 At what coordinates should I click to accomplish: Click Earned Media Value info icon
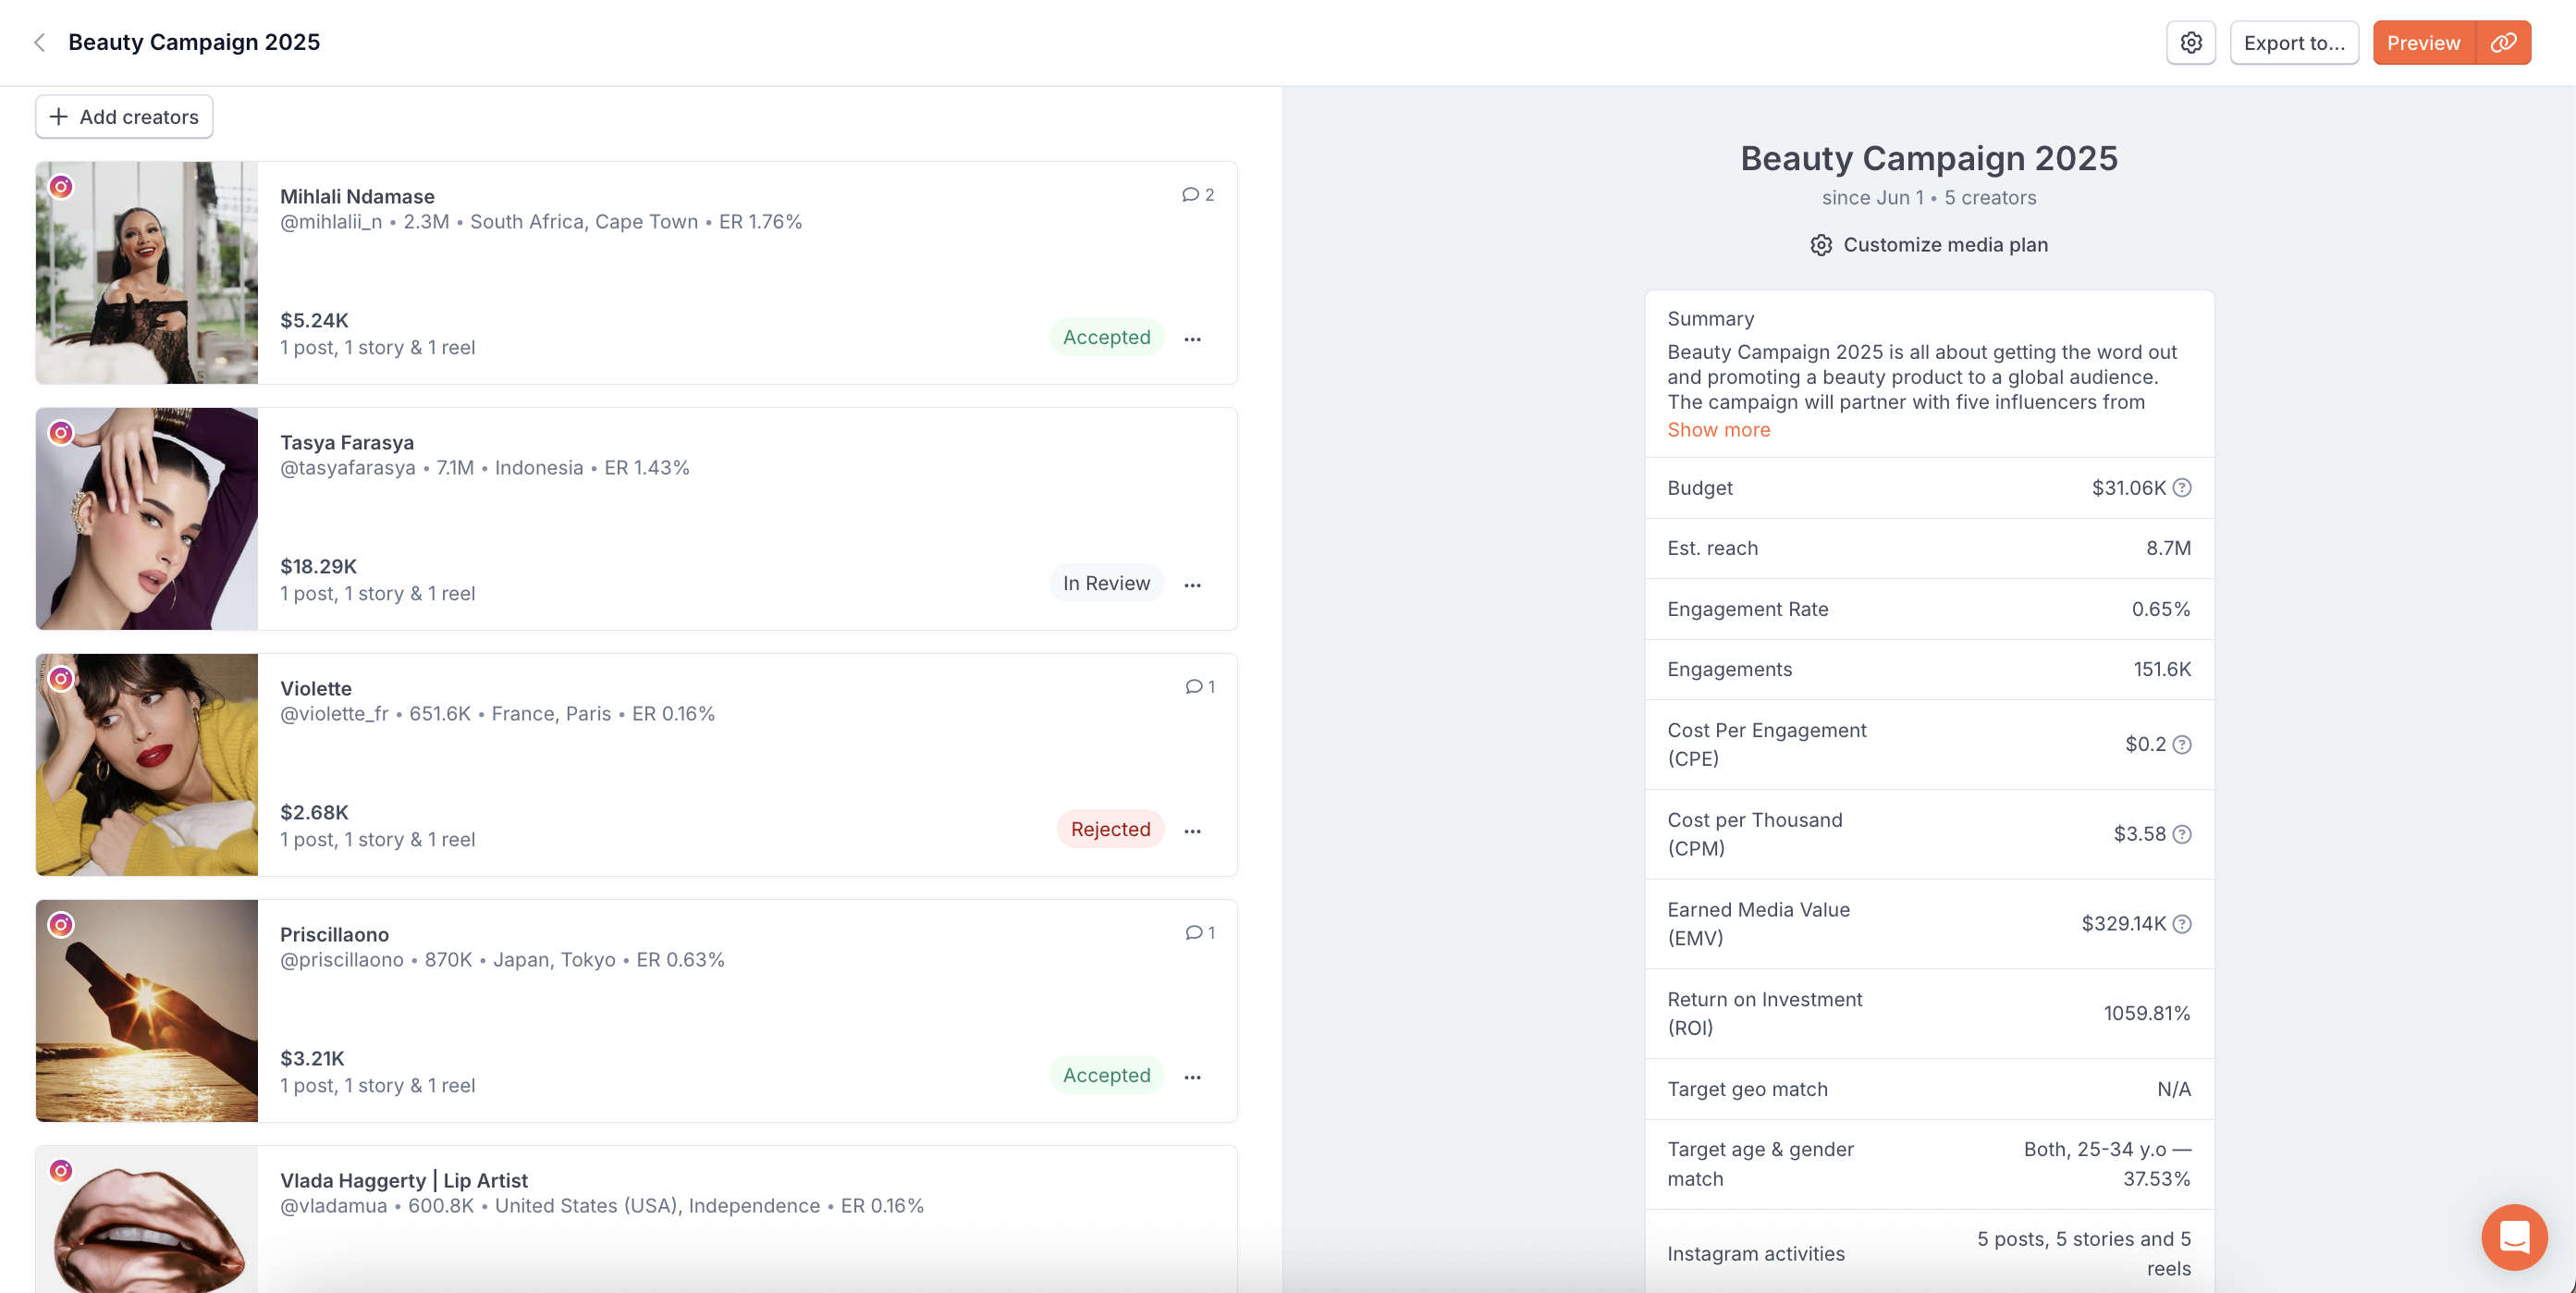[2182, 924]
